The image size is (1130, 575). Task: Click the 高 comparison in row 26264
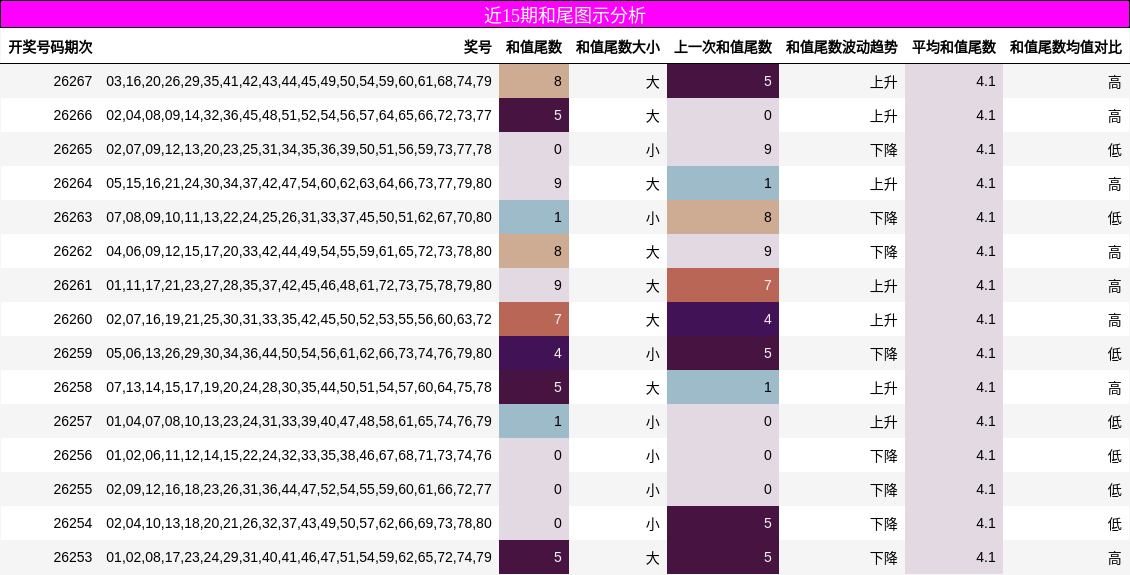(x=1115, y=184)
